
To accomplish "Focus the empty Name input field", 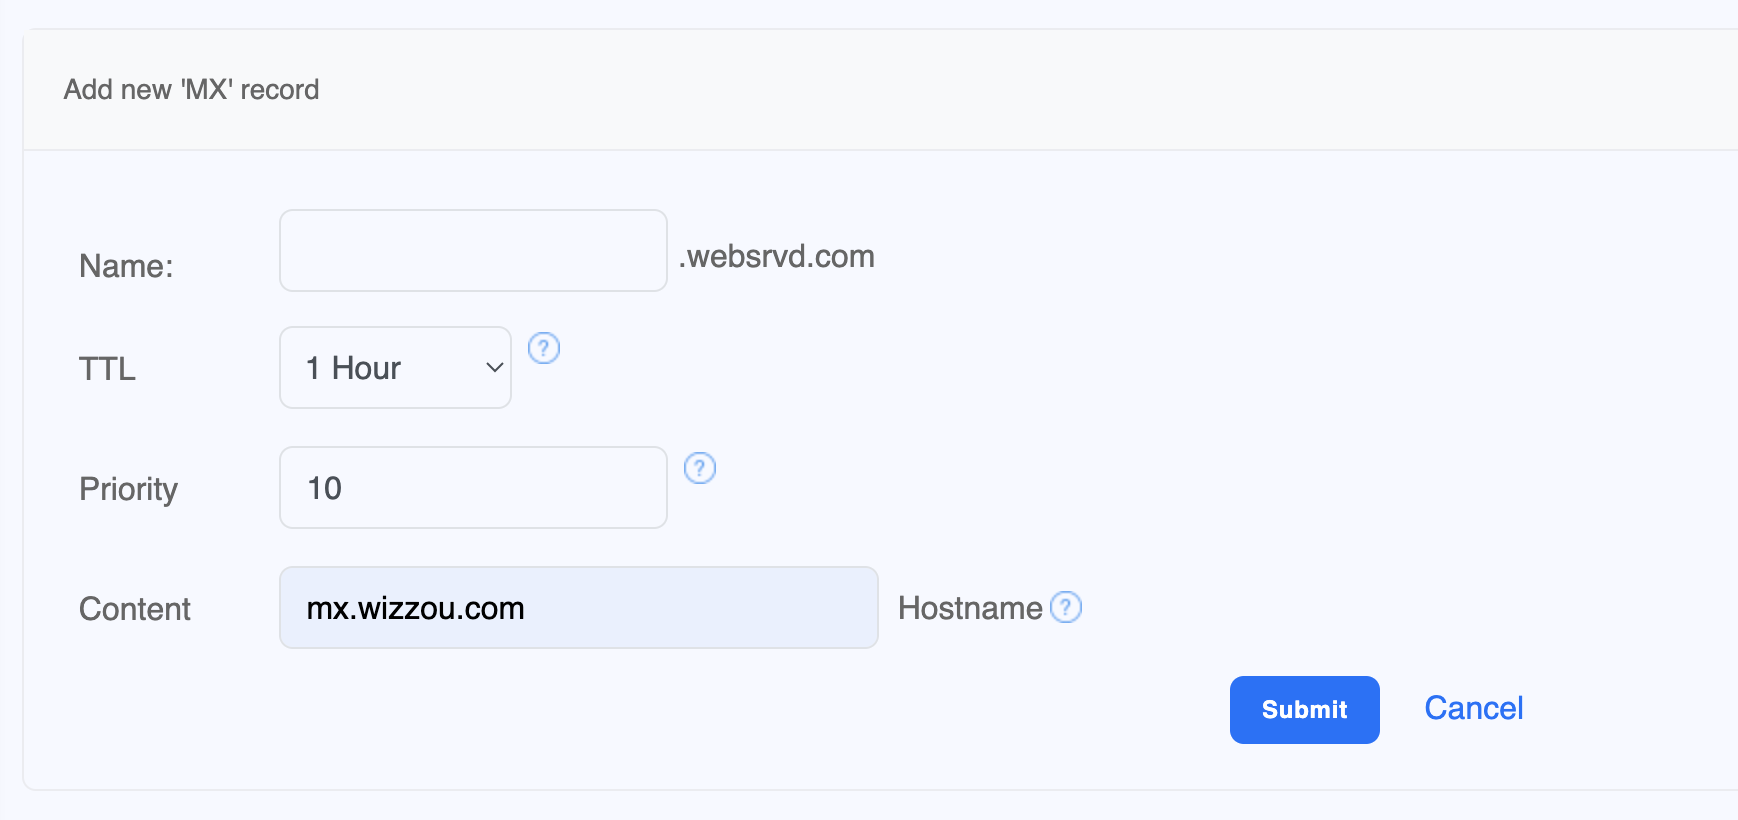I will [x=473, y=251].
